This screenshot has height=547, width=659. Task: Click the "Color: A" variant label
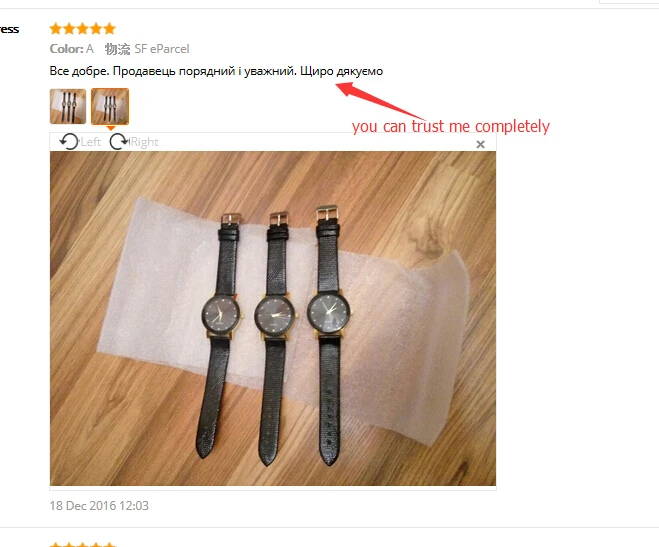click(71, 49)
